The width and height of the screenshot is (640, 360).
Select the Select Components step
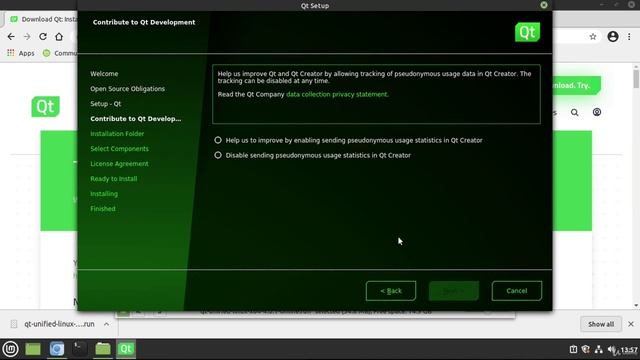pyautogui.click(x=119, y=149)
